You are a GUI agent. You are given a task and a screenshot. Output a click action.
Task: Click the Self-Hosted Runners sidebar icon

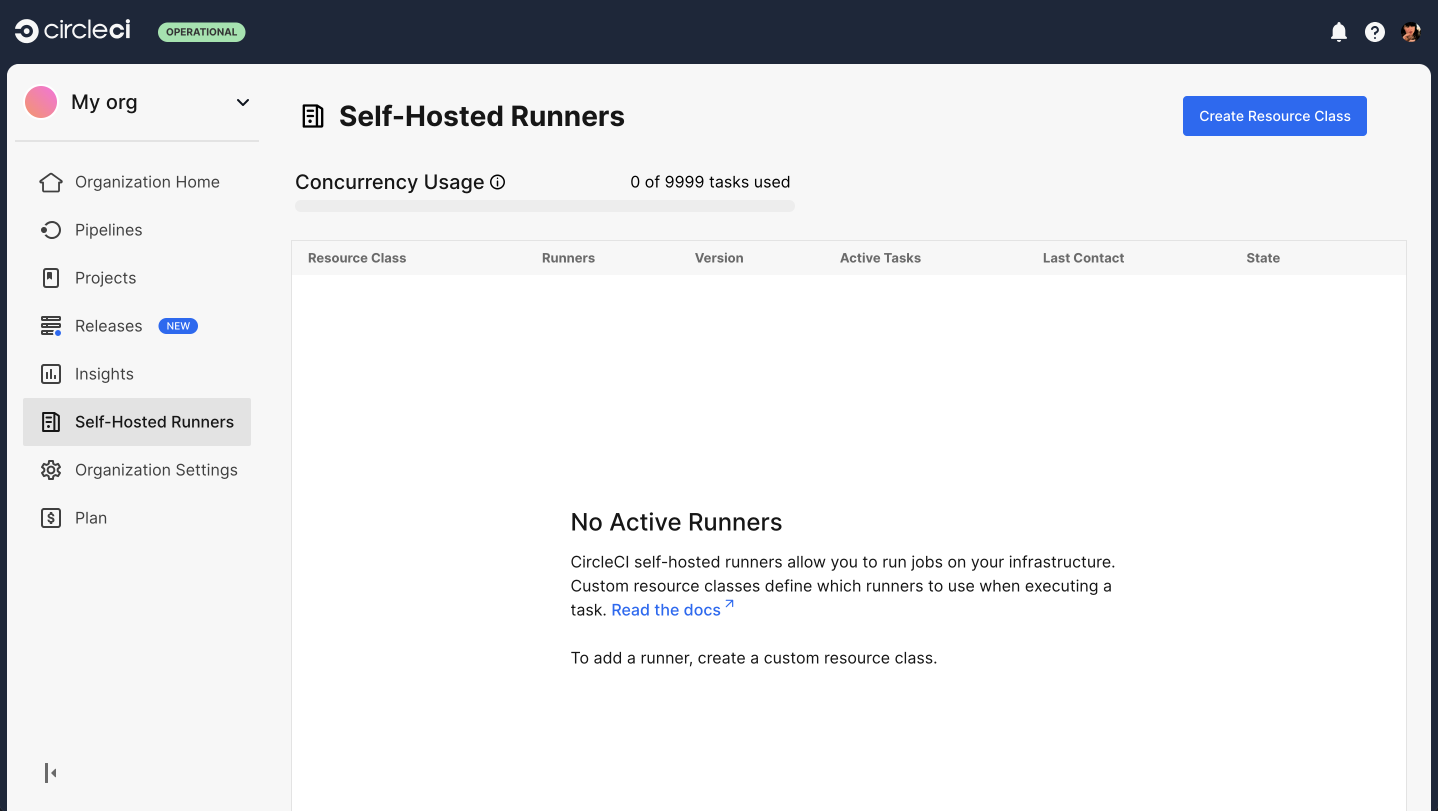51,422
